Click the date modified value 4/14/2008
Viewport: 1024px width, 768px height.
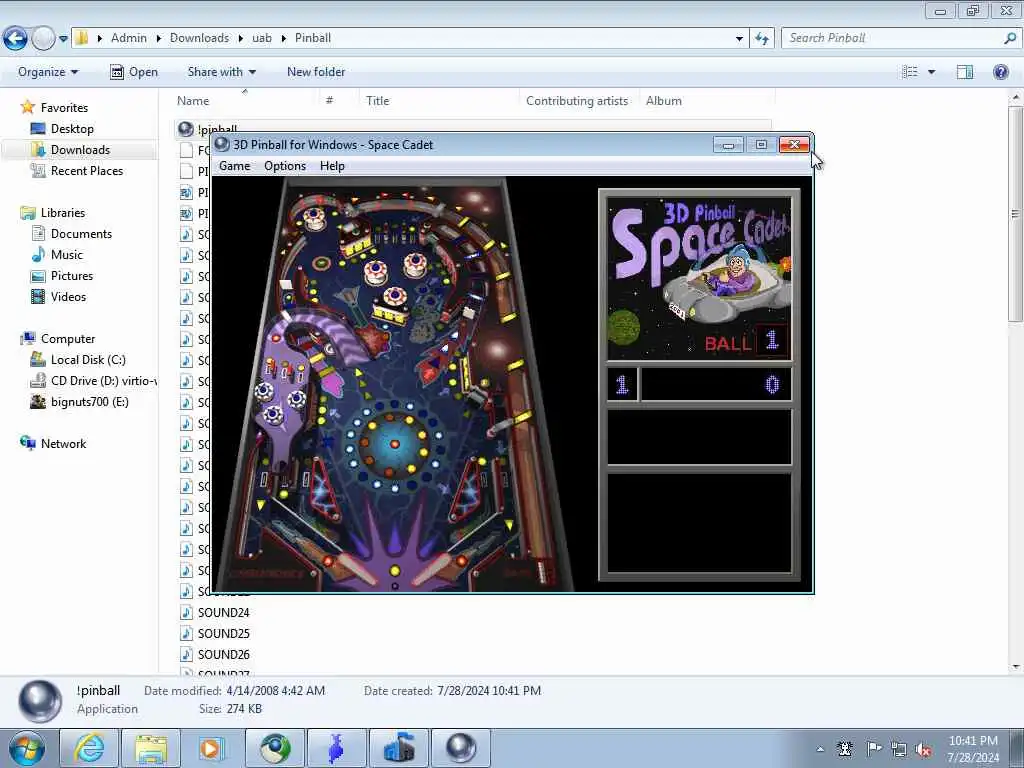[276, 690]
